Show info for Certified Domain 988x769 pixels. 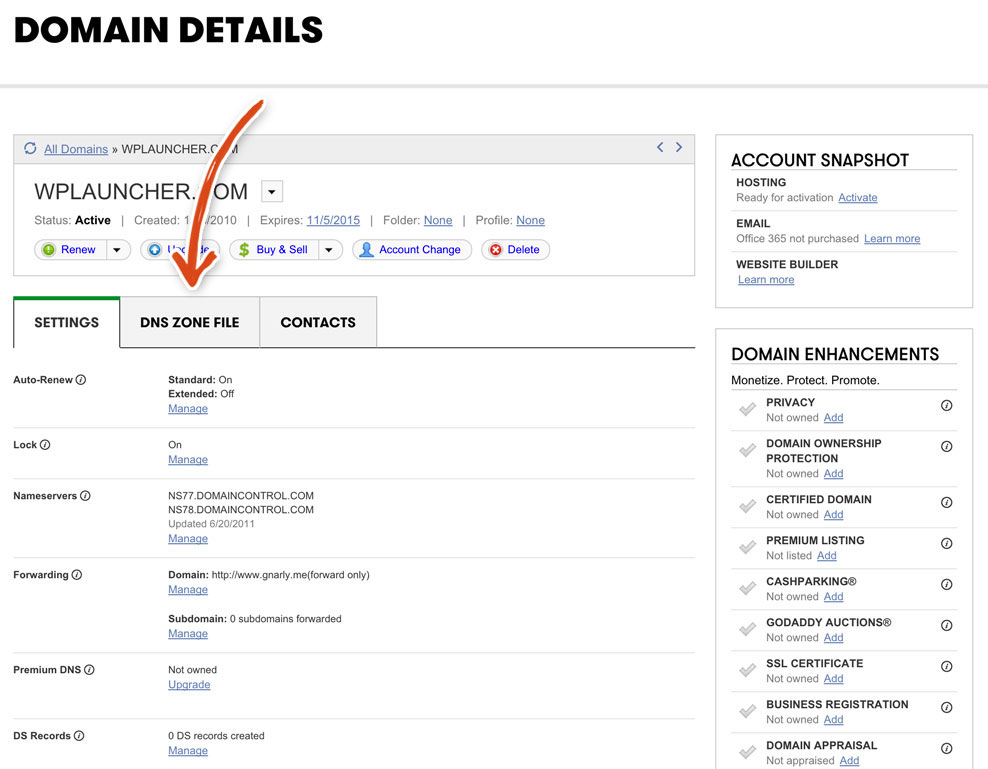946,502
